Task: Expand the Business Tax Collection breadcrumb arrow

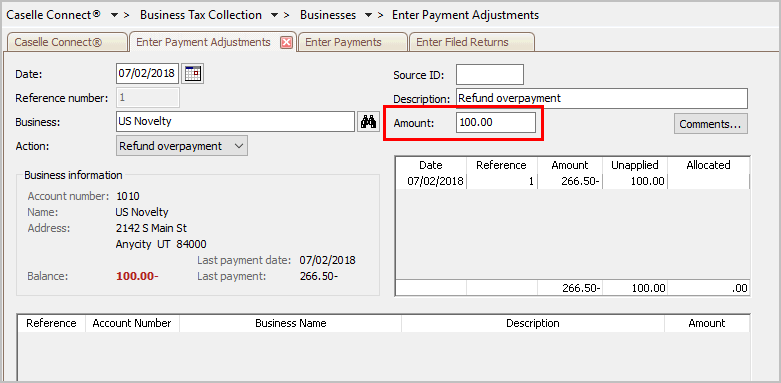Action: [x=274, y=15]
